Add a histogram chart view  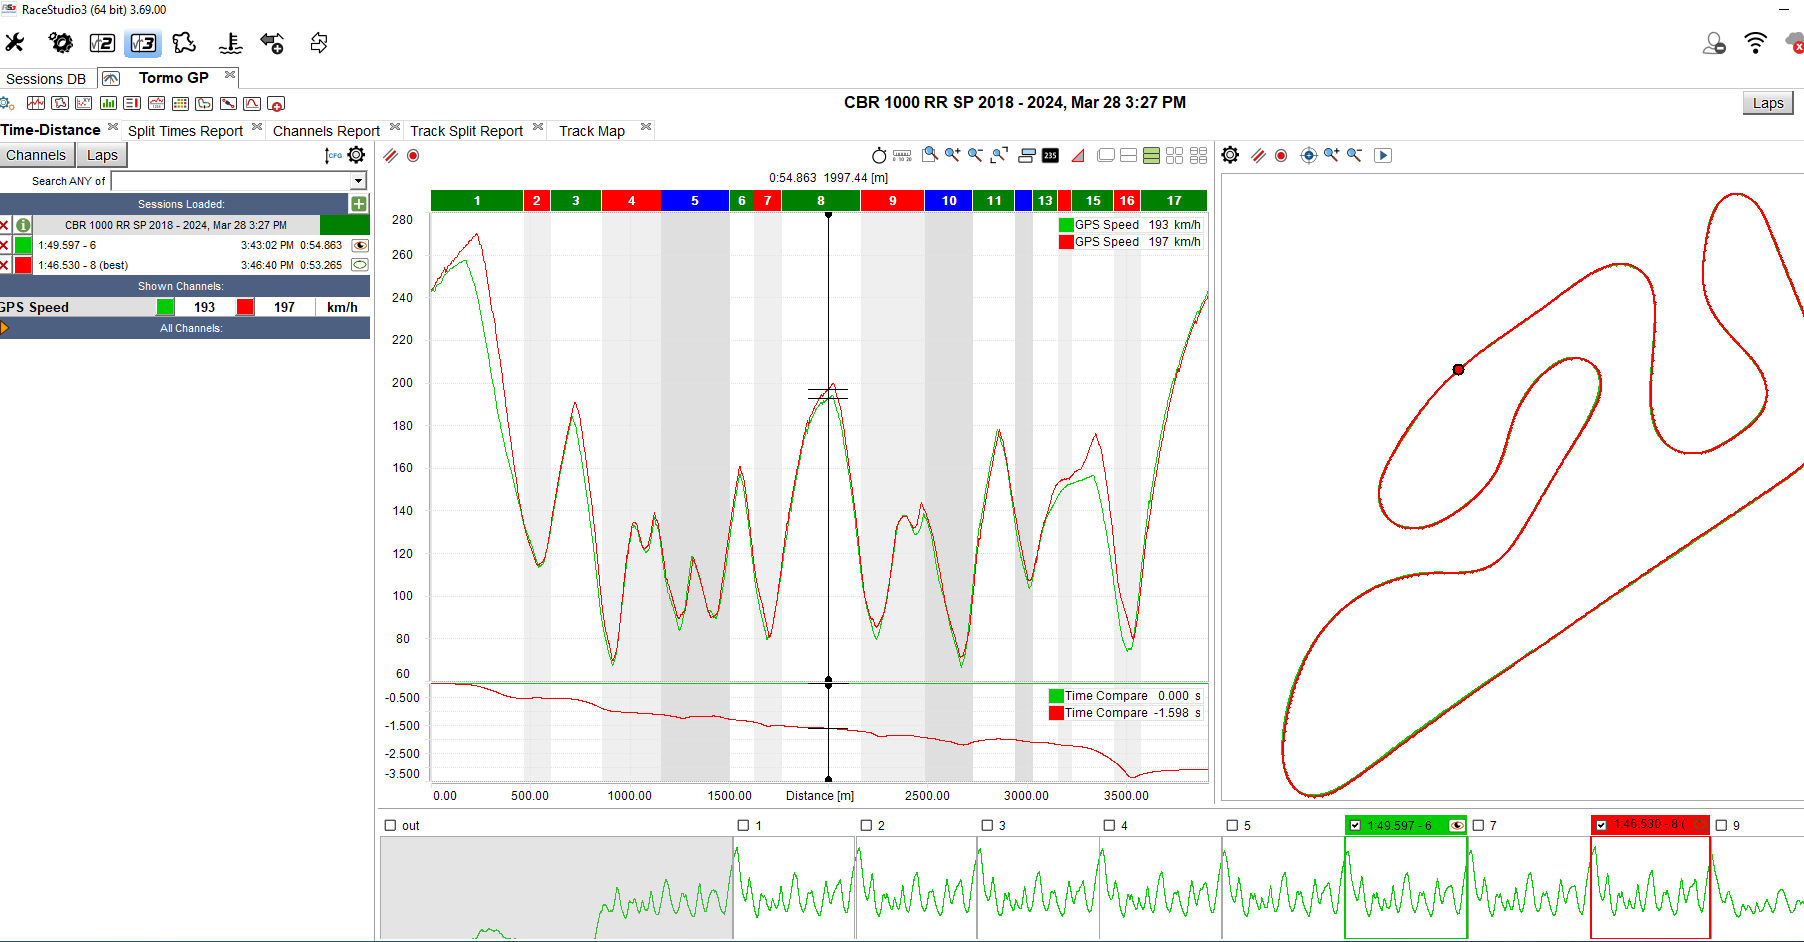coord(108,103)
